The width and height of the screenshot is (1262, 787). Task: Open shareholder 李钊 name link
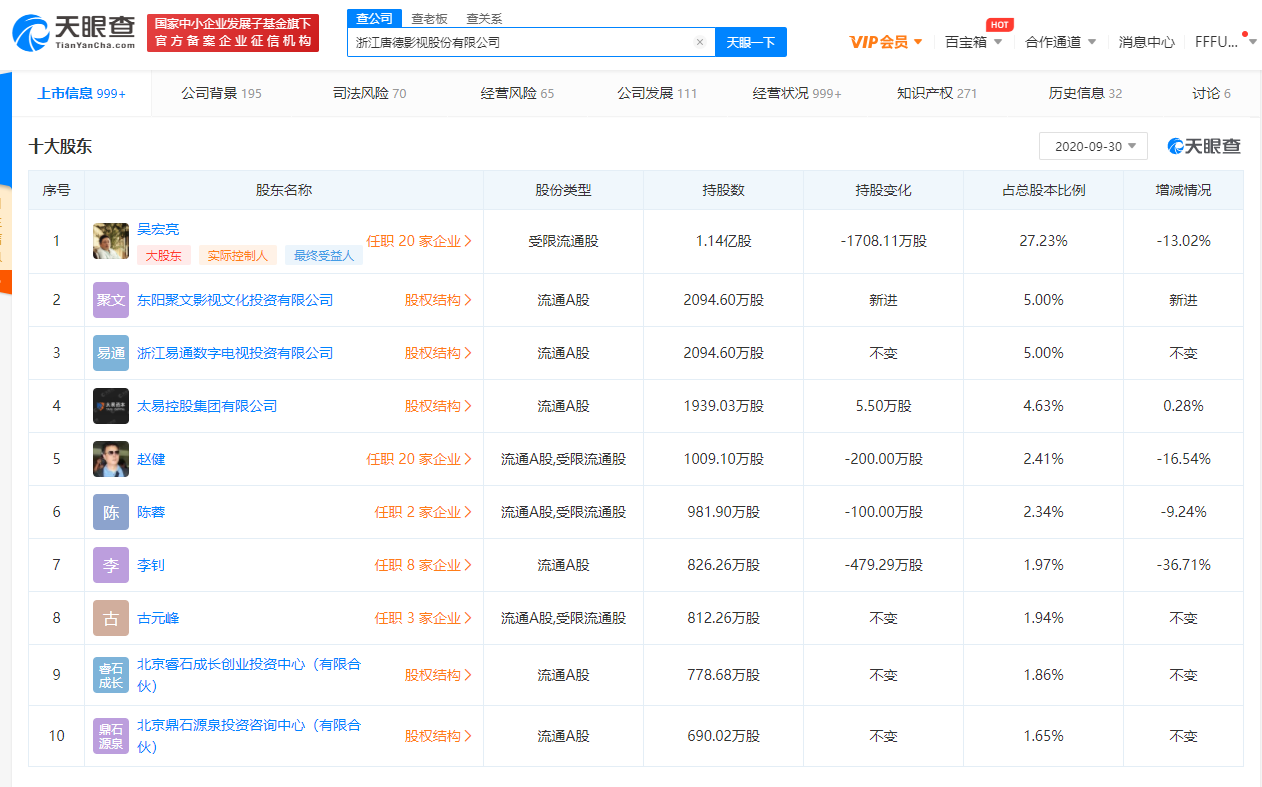pos(151,565)
